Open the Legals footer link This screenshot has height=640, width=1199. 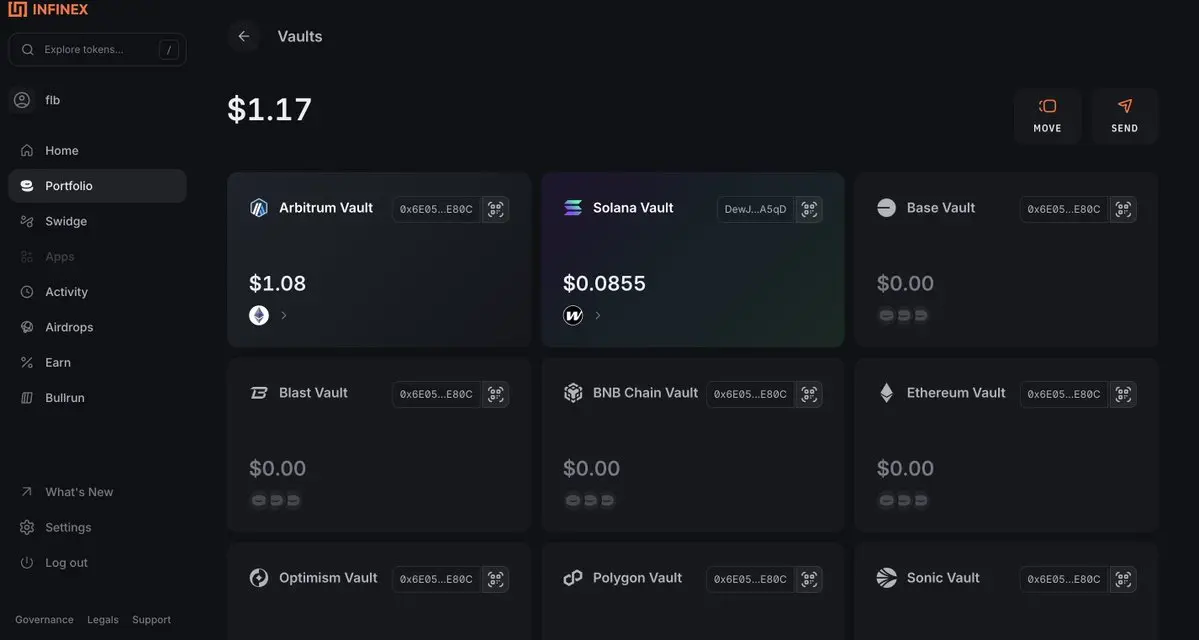(x=102, y=619)
